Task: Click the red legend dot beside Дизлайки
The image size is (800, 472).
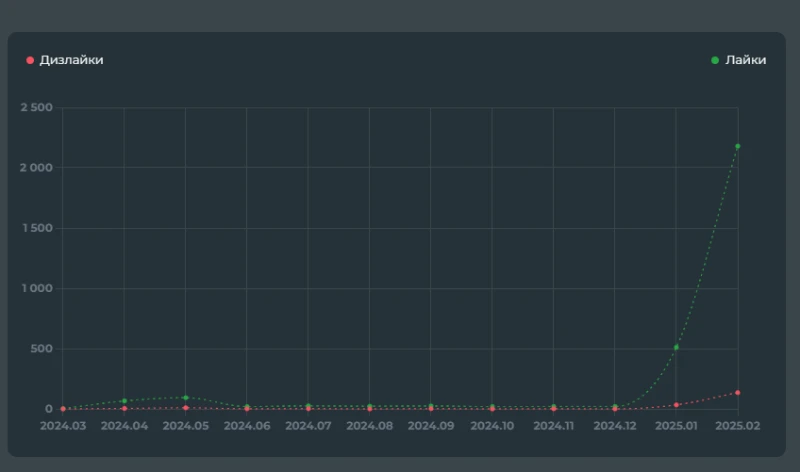Action: (30, 60)
